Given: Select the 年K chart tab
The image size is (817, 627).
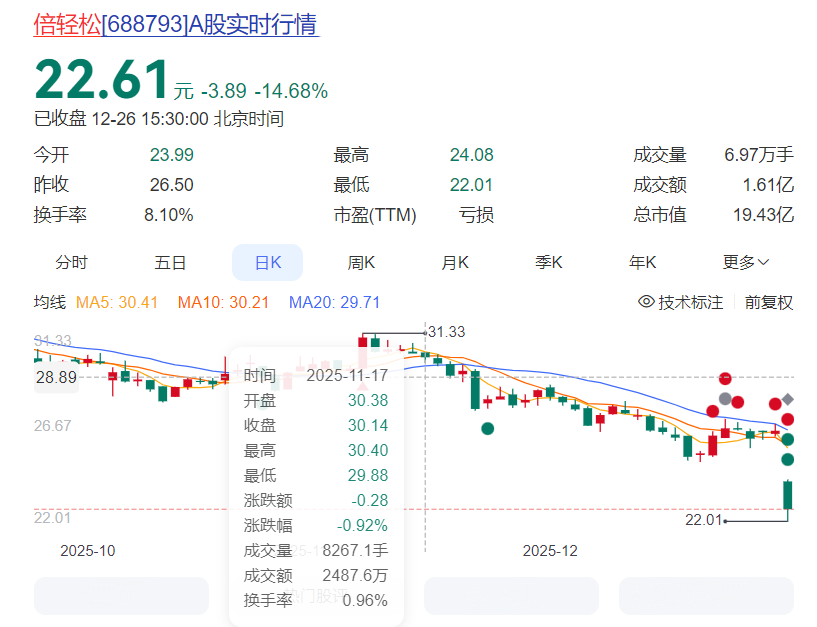Looking at the screenshot, I should [642, 262].
